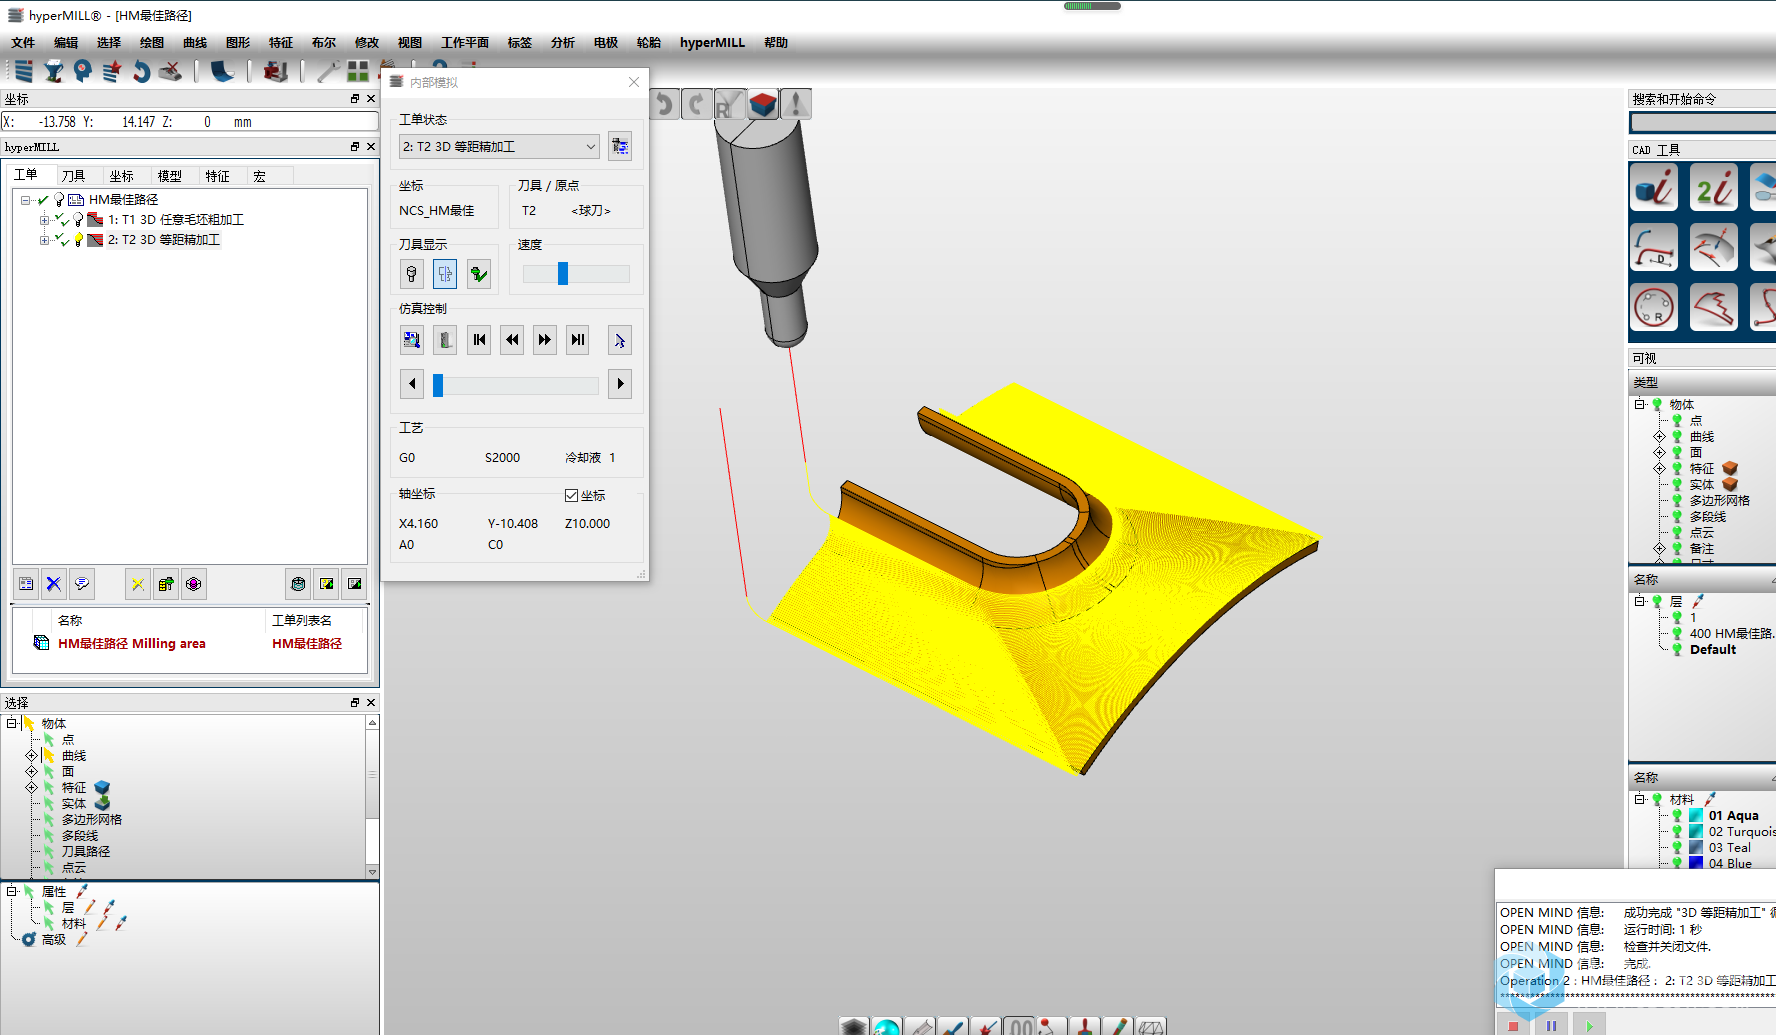Enable tool check display icon
1776x1035 pixels.
pos(479,274)
